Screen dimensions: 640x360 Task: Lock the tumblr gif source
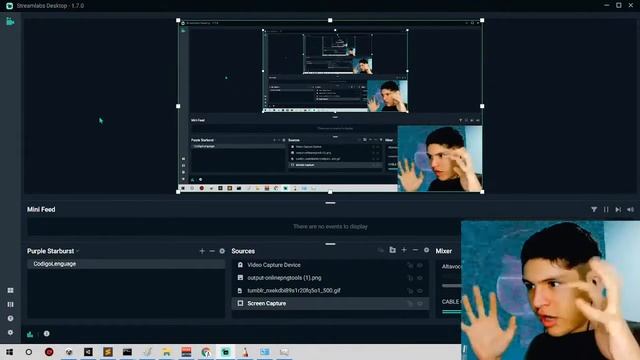click(410, 291)
